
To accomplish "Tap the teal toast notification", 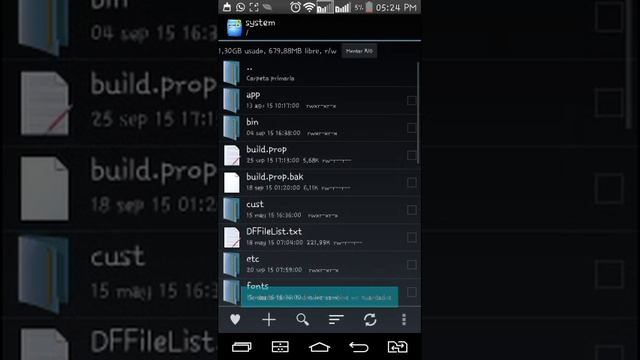I will (319, 297).
